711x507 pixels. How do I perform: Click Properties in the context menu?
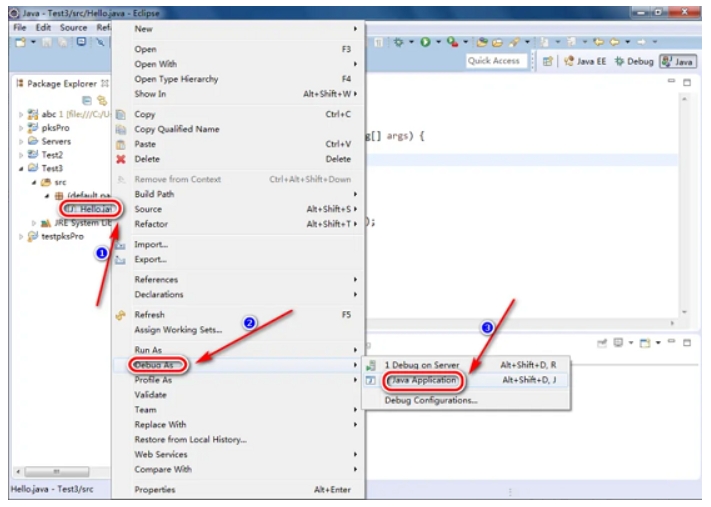click(155, 490)
